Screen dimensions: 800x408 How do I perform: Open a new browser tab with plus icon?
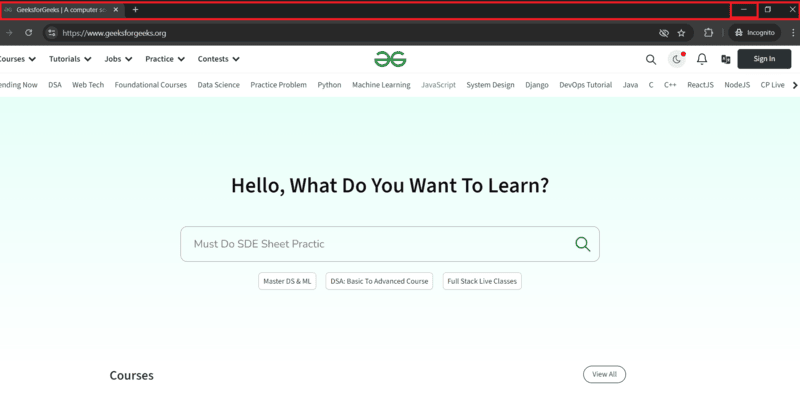click(135, 10)
